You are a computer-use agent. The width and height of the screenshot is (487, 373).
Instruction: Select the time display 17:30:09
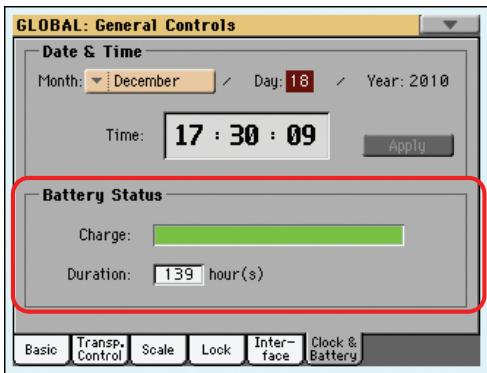click(x=247, y=136)
